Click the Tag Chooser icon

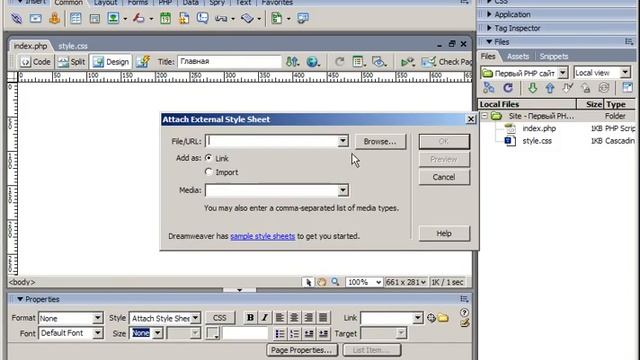tap(303, 18)
